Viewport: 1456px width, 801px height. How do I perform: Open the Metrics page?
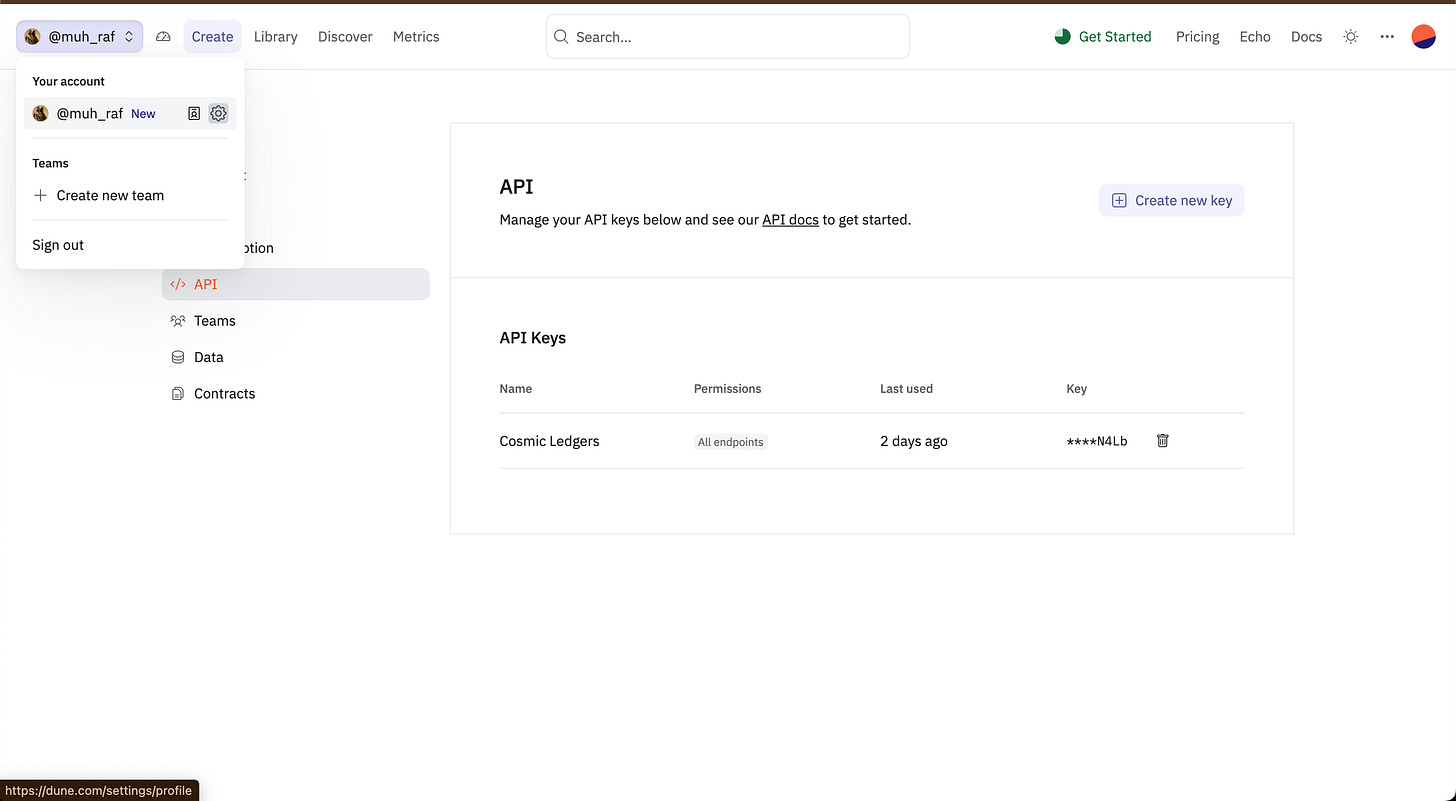[x=416, y=37]
